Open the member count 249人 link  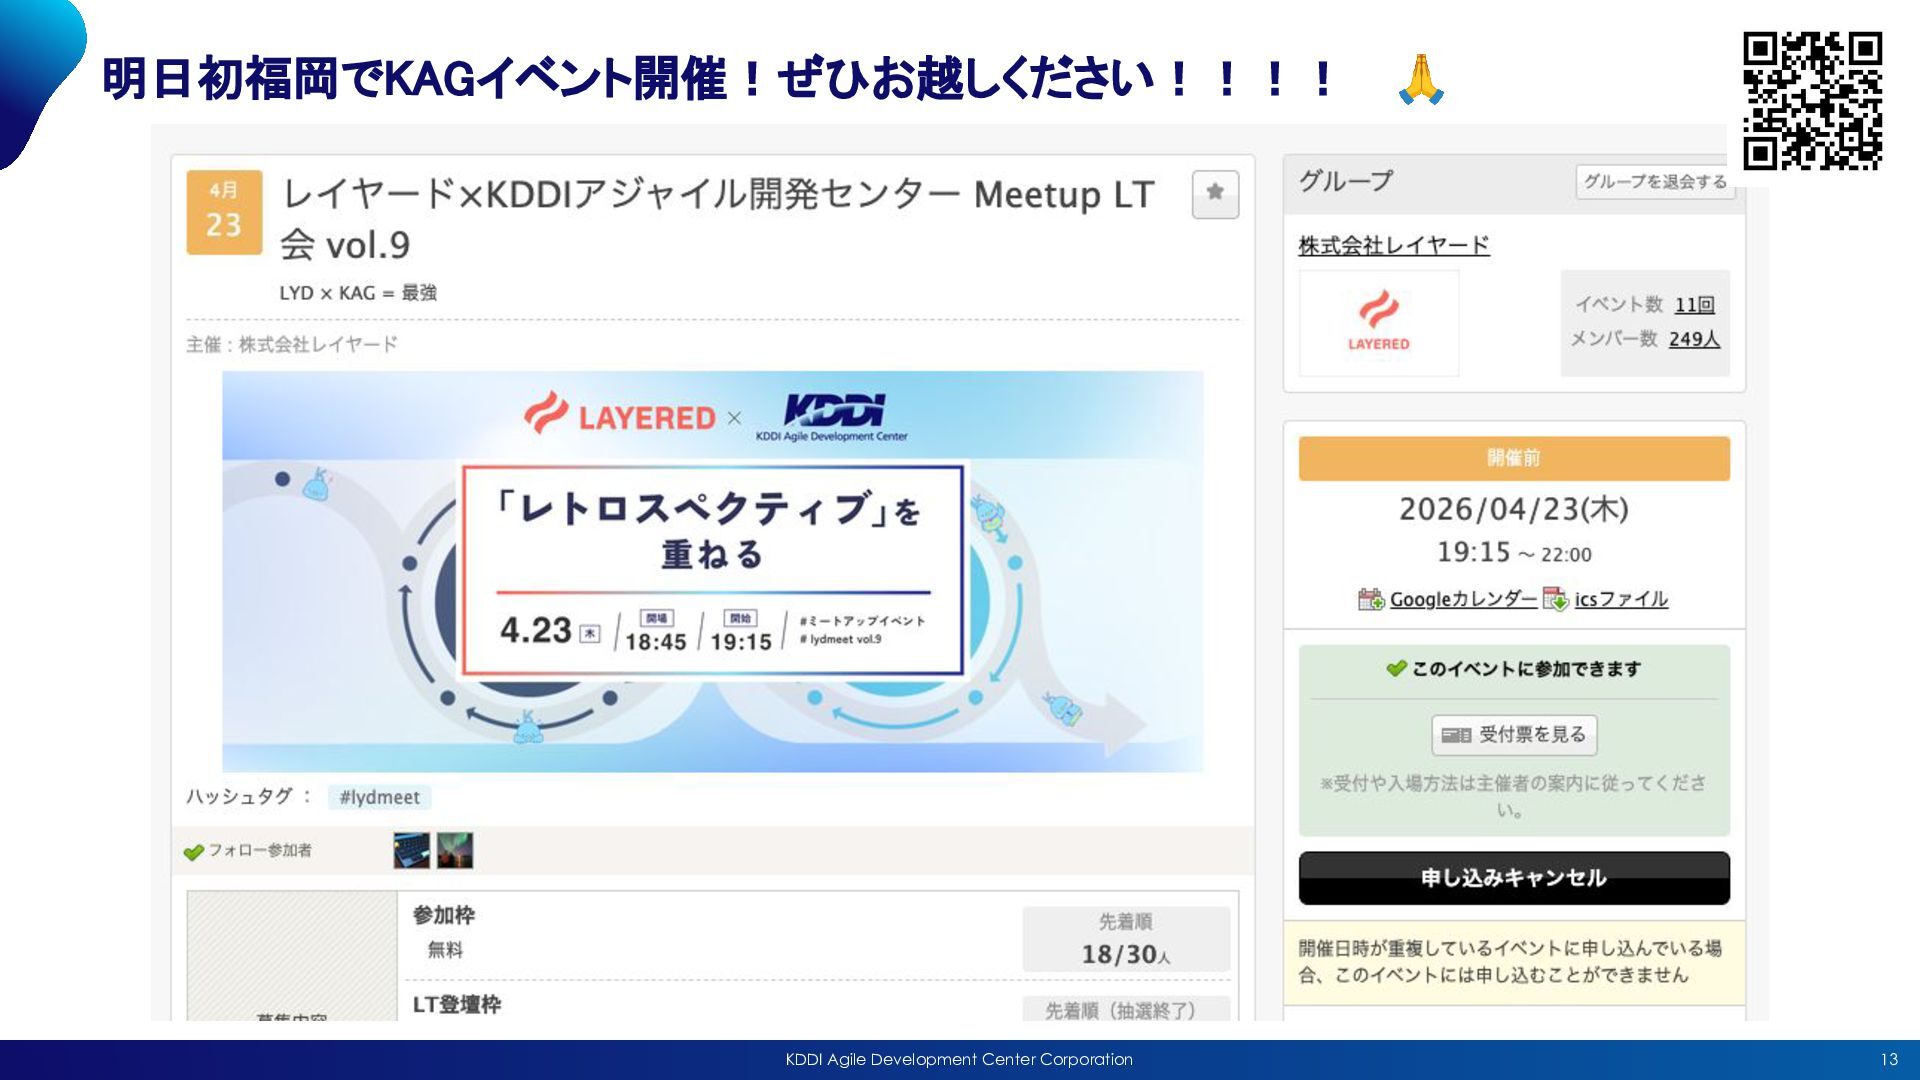tap(1694, 339)
